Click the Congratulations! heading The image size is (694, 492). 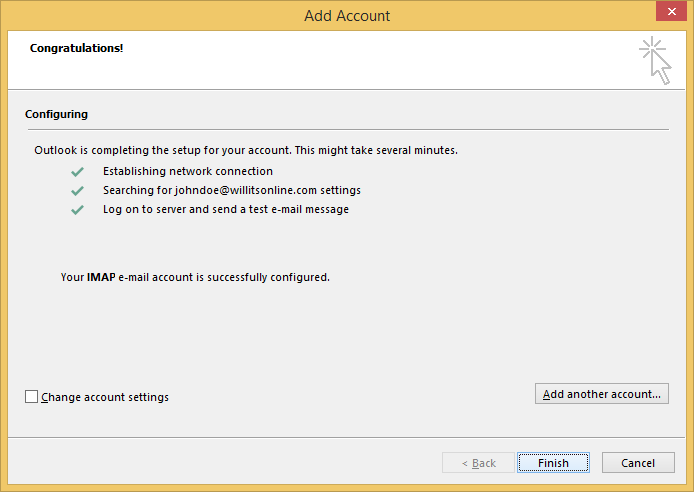point(77,48)
